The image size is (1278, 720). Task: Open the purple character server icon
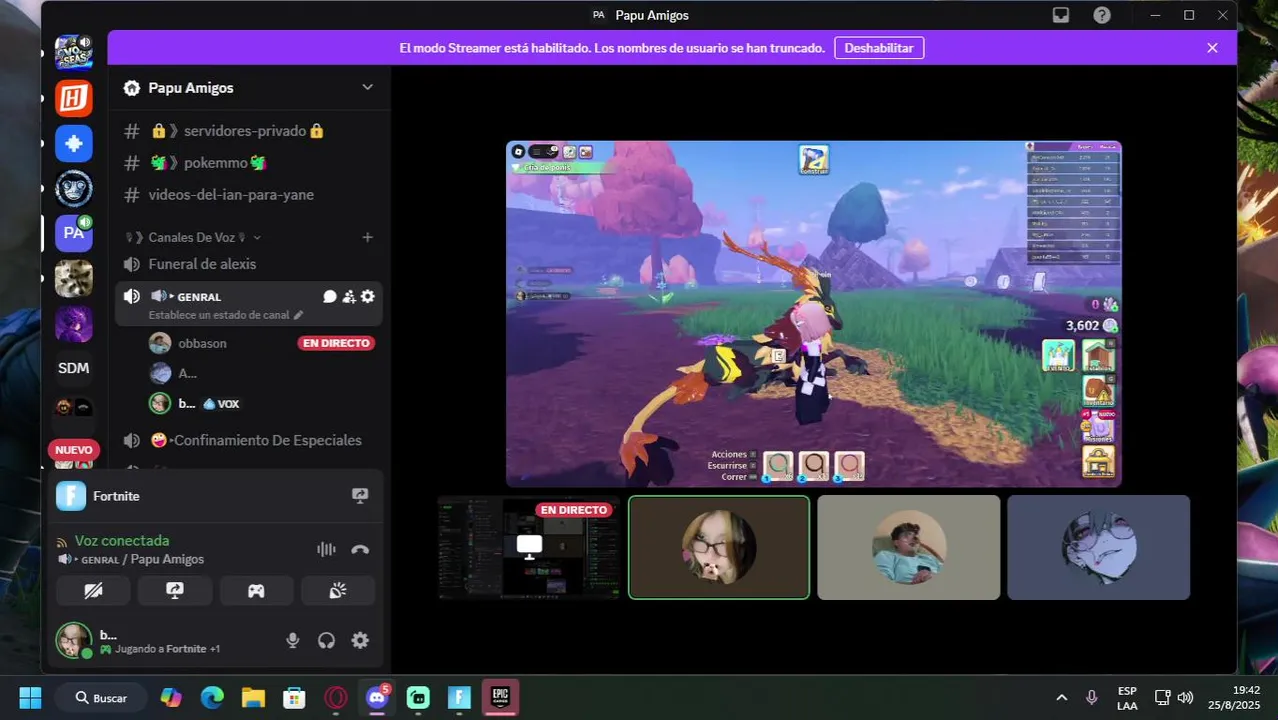74,323
